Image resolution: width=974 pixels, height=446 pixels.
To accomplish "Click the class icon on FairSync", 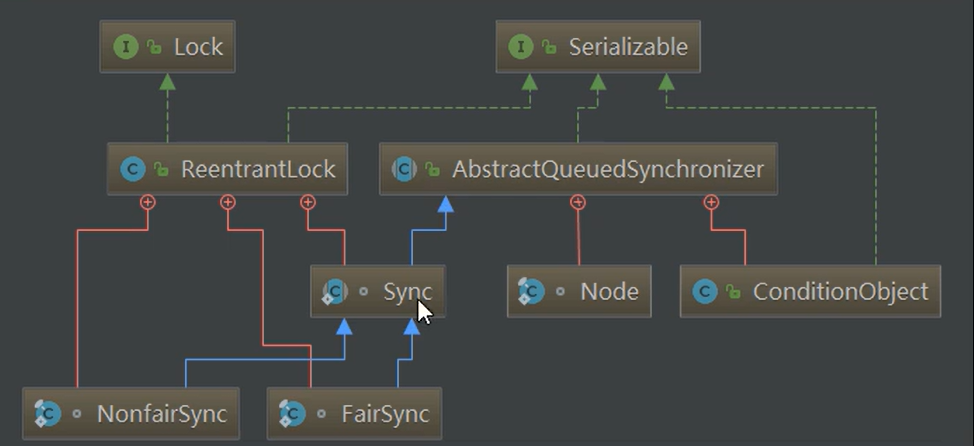I will tap(291, 414).
